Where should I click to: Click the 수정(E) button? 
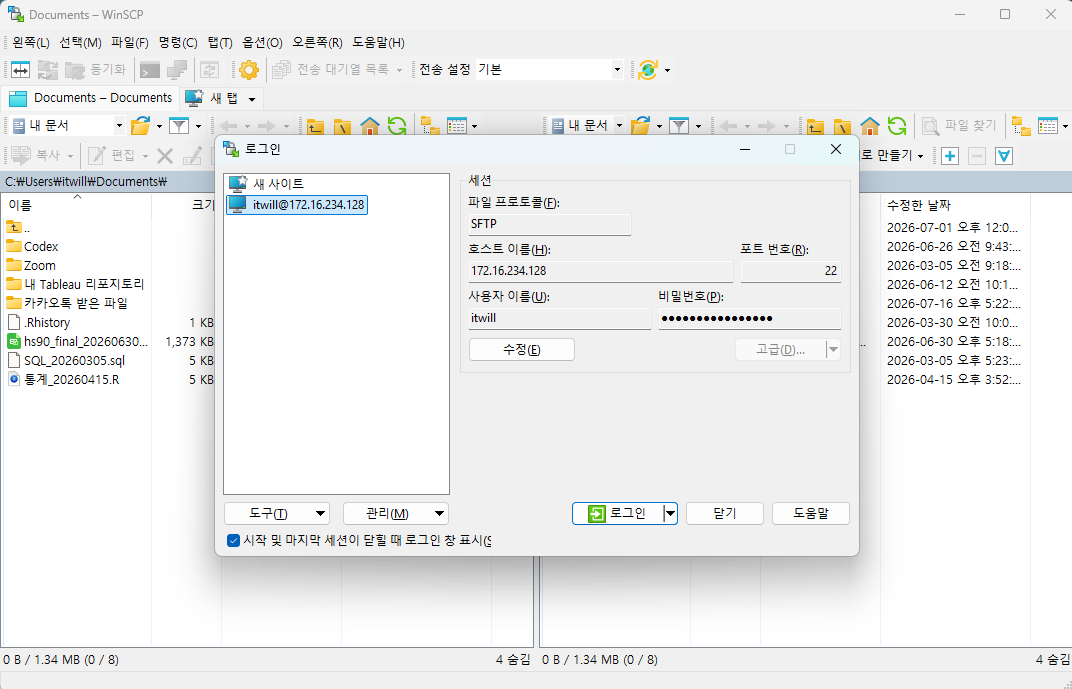click(x=522, y=349)
